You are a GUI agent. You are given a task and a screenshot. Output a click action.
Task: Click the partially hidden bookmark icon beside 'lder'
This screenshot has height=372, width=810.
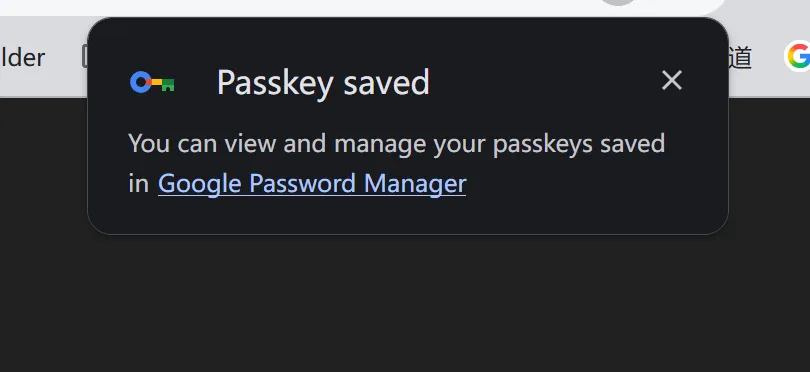tap(85, 57)
